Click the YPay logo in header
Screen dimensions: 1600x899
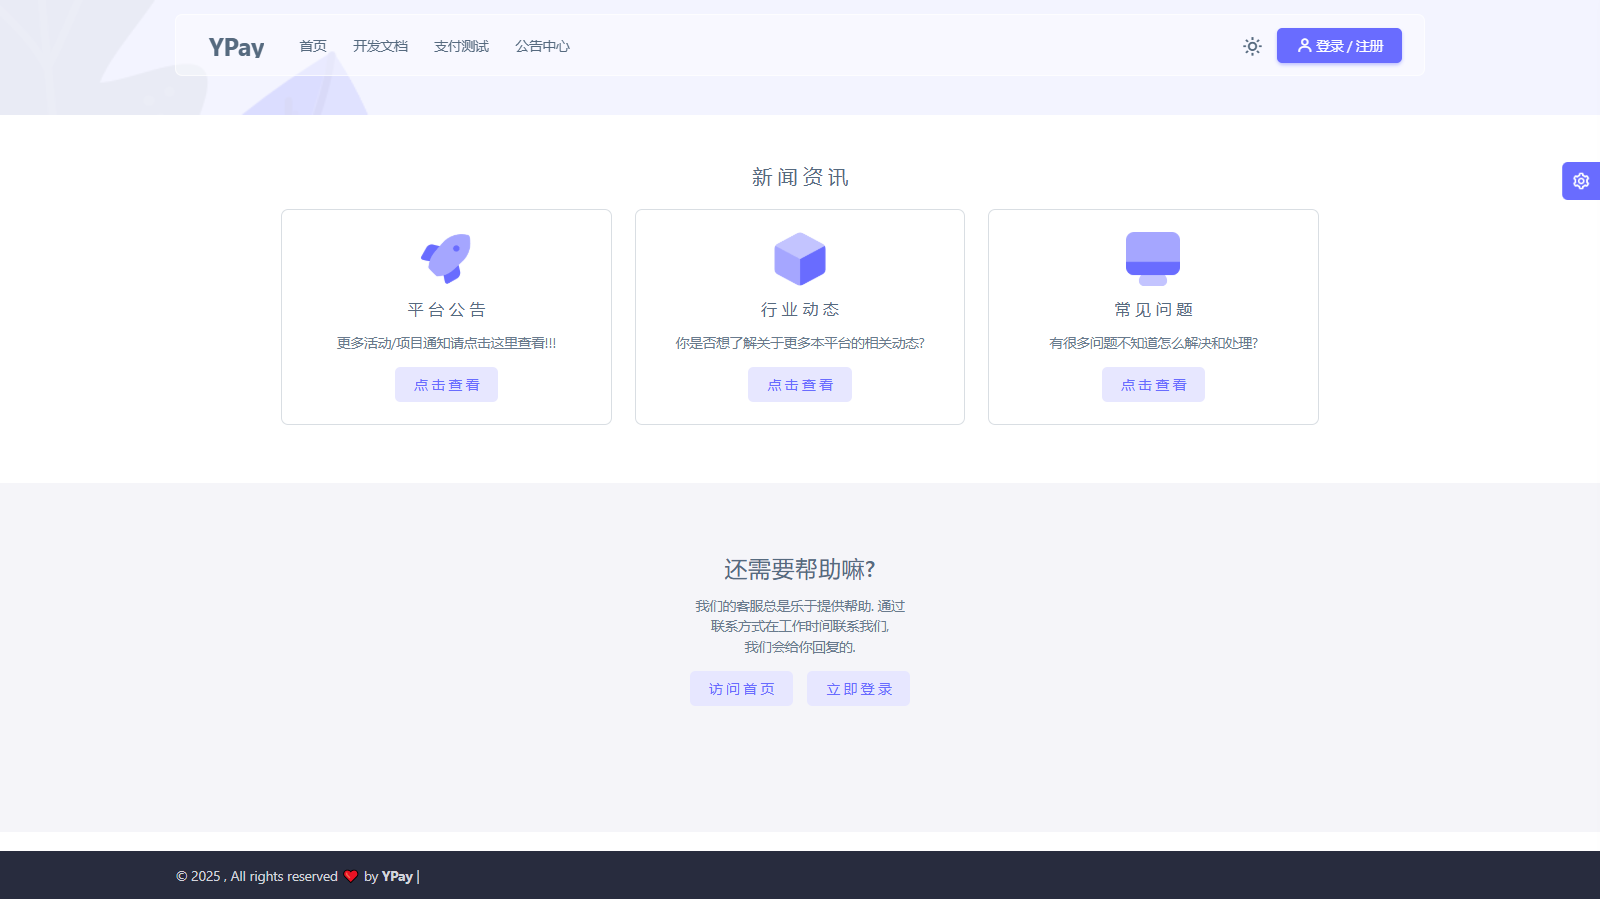coord(236,47)
